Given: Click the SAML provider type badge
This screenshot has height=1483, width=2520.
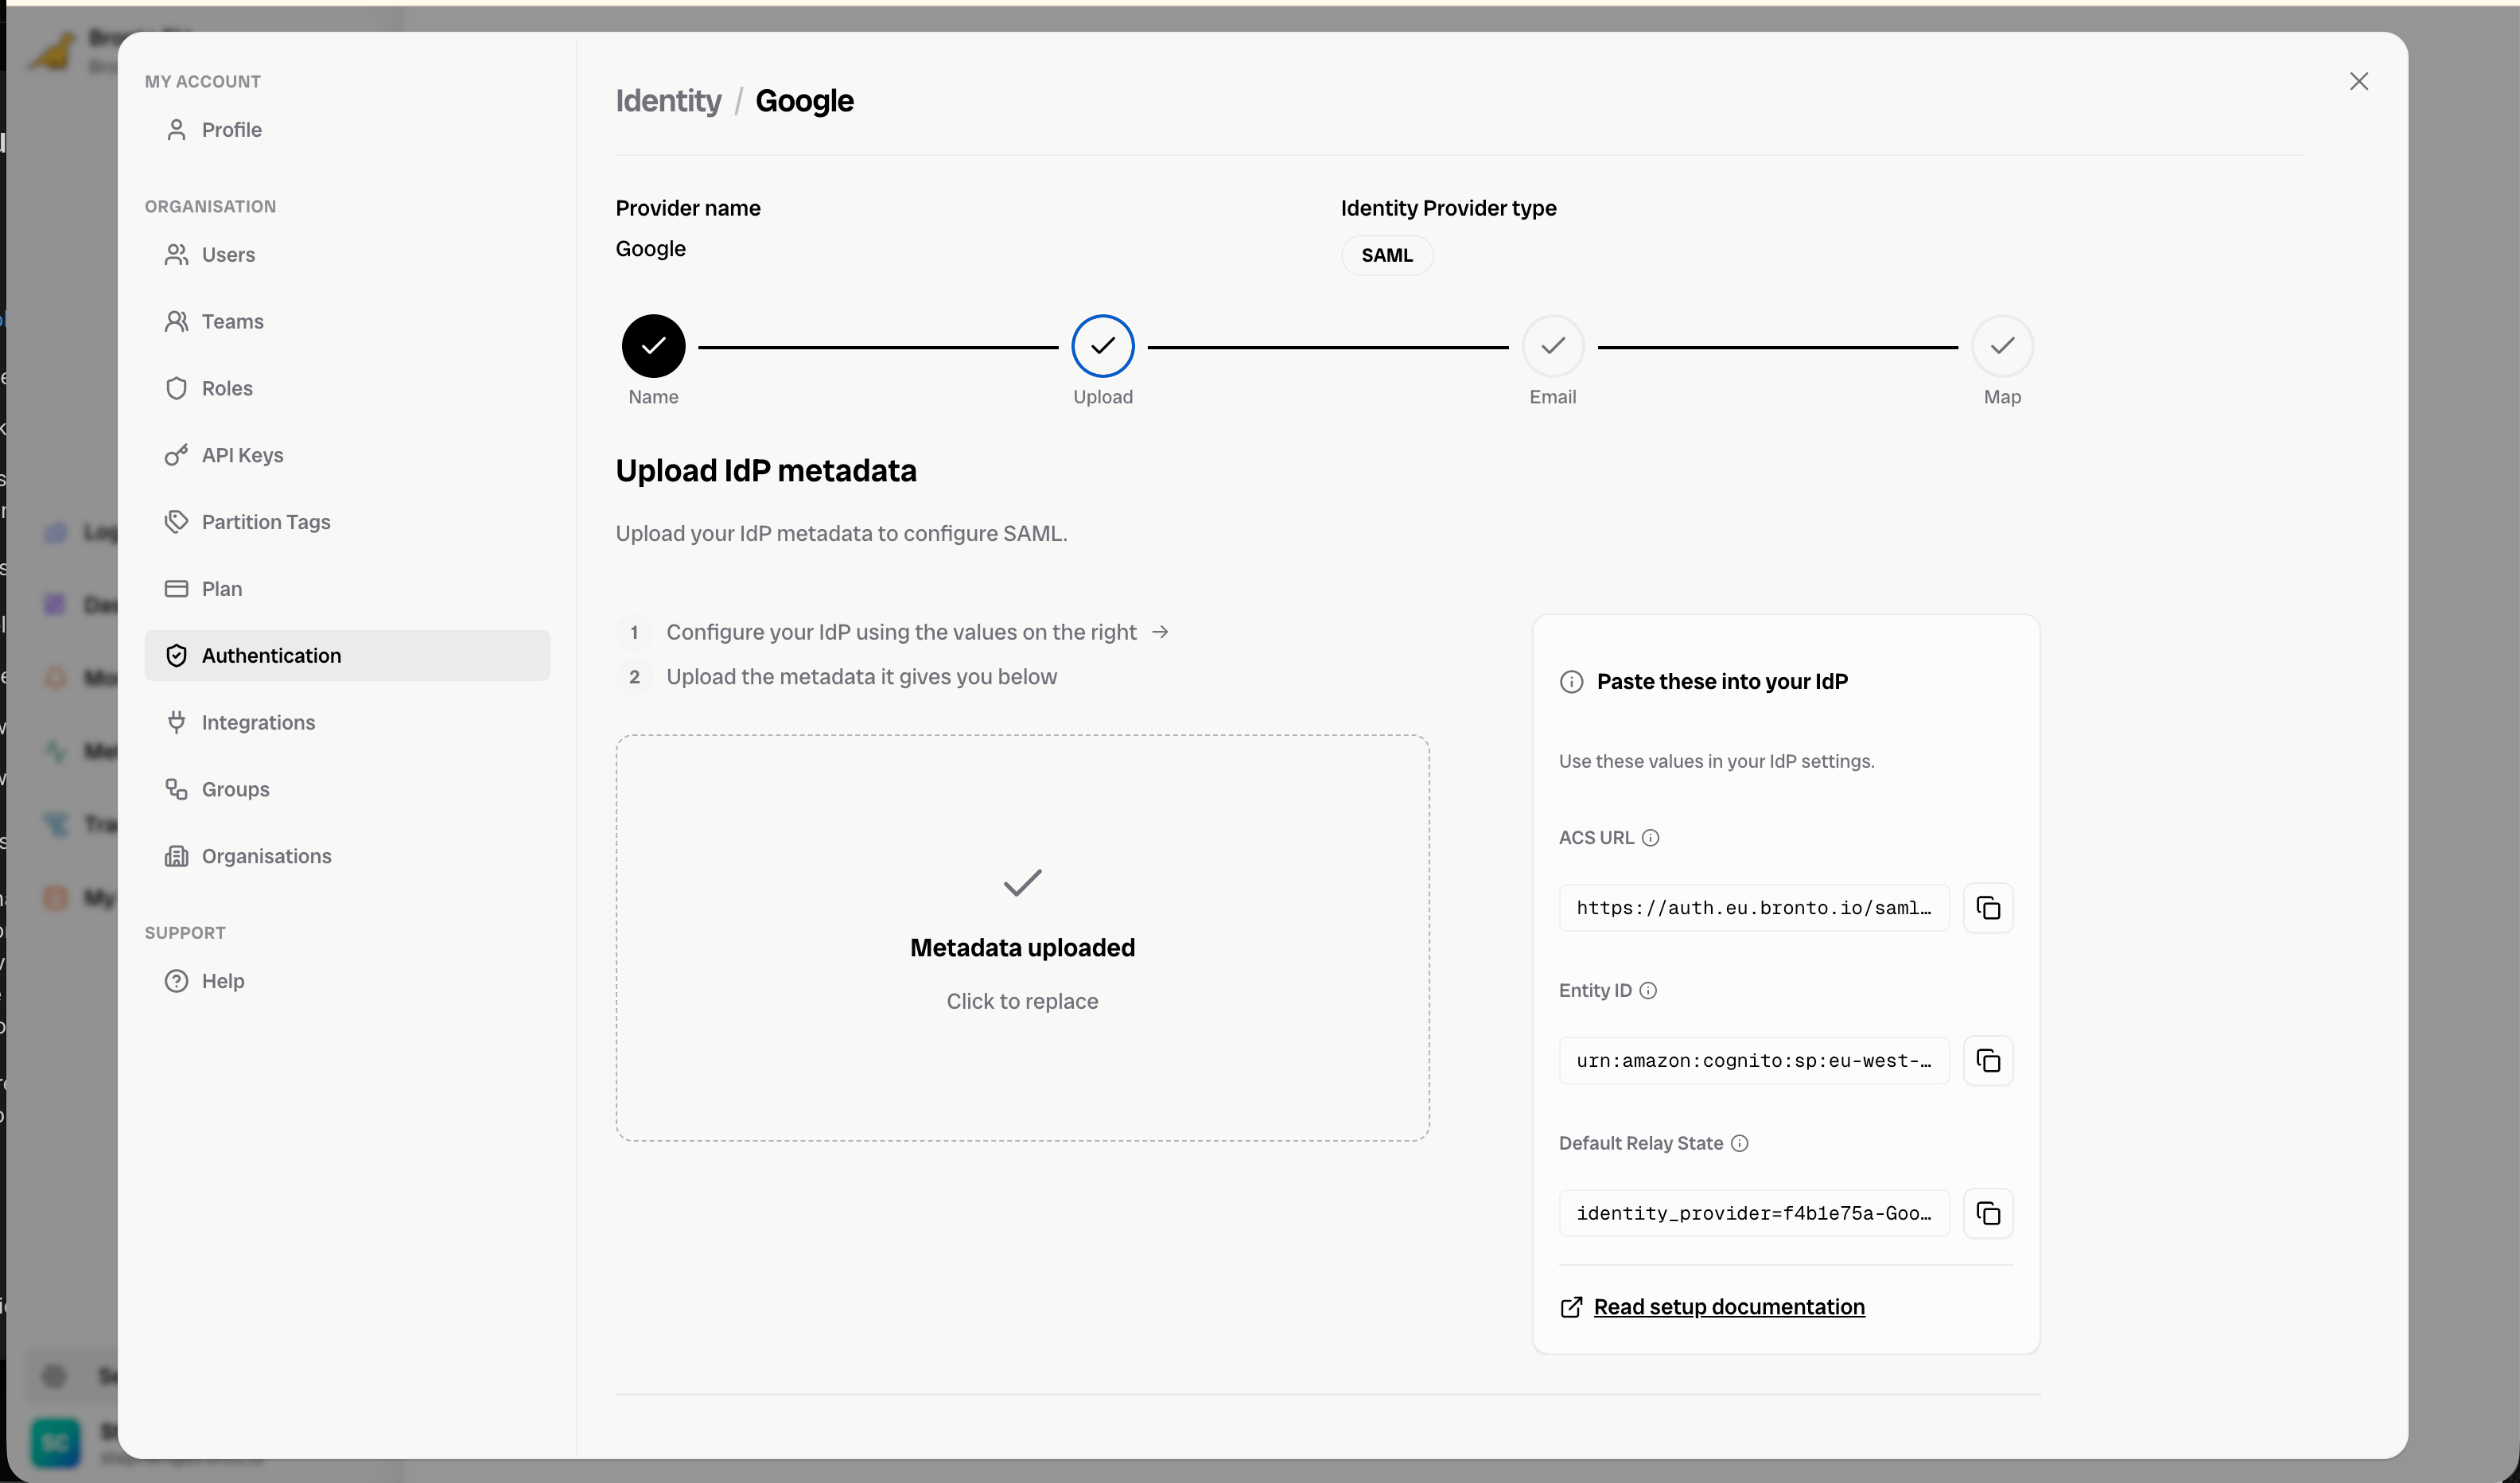Looking at the screenshot, I should point(1387,256).
